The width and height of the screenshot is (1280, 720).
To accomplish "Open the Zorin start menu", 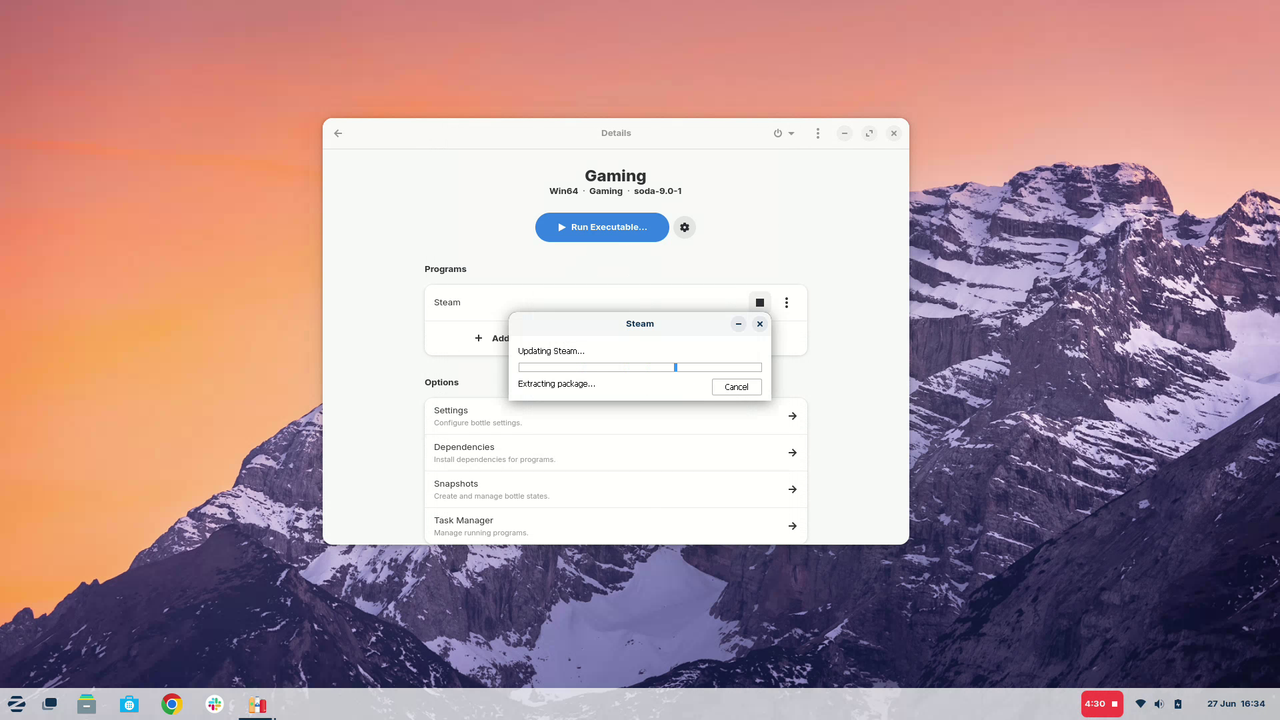I will pyautogui.click(x=17, y=704).
